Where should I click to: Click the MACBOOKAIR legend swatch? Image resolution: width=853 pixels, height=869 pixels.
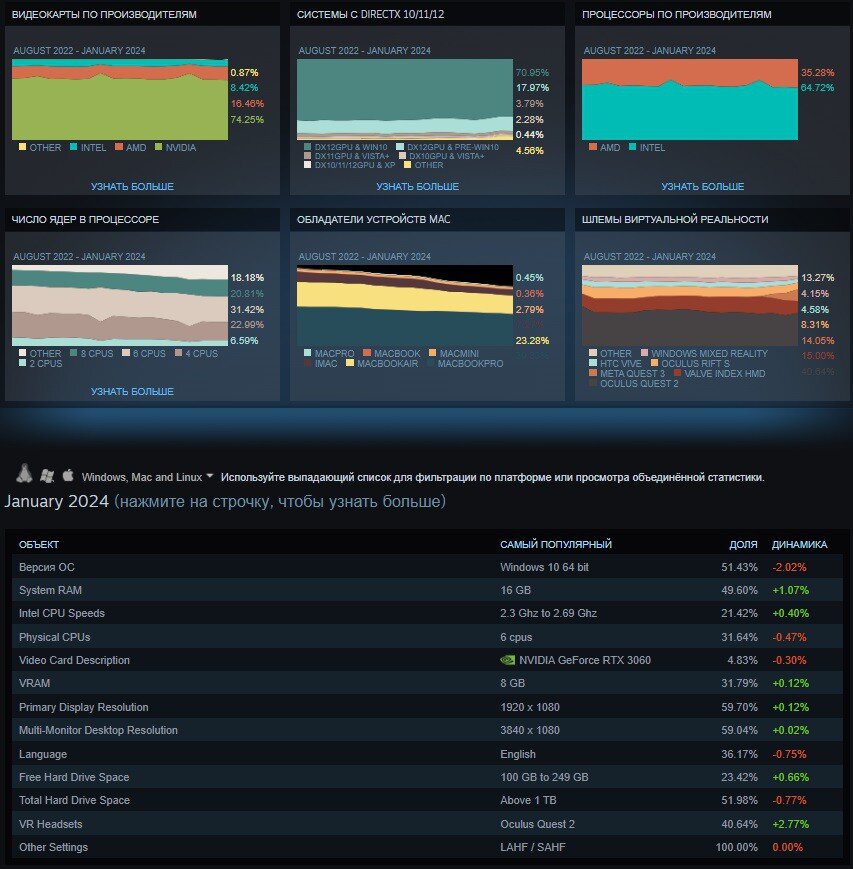click(350, 363)
